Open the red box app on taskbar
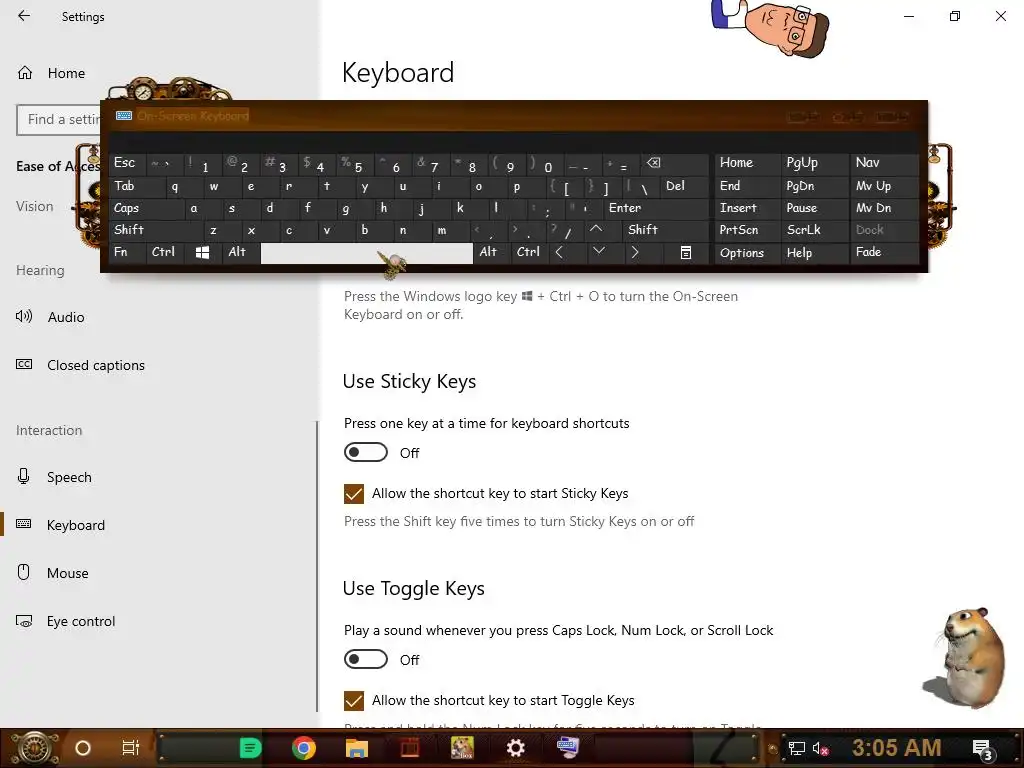Viewport: 1024px width, 768px height. (409, 748)
